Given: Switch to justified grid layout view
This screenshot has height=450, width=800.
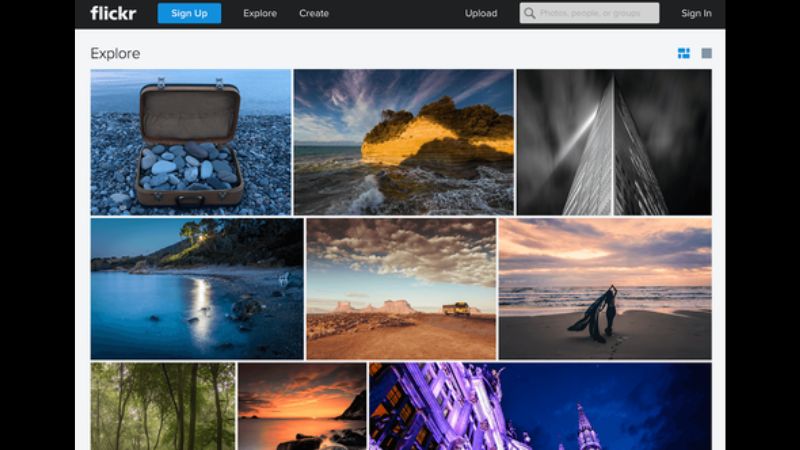Looking at the screenshot, I should pyautogui.click(x=684, y=53).
